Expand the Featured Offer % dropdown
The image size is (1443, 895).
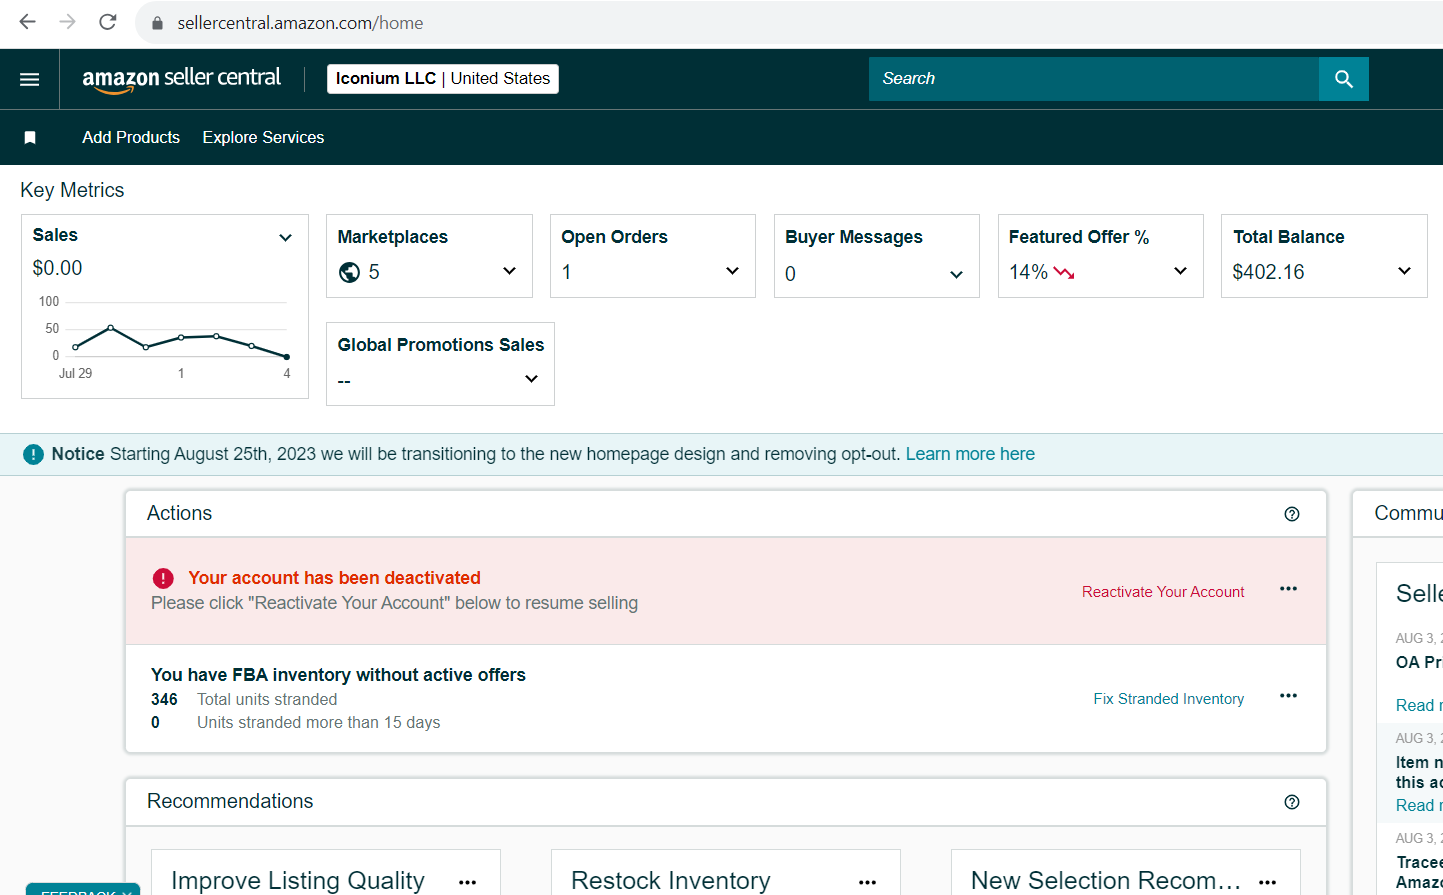(x=1180, y=271)
